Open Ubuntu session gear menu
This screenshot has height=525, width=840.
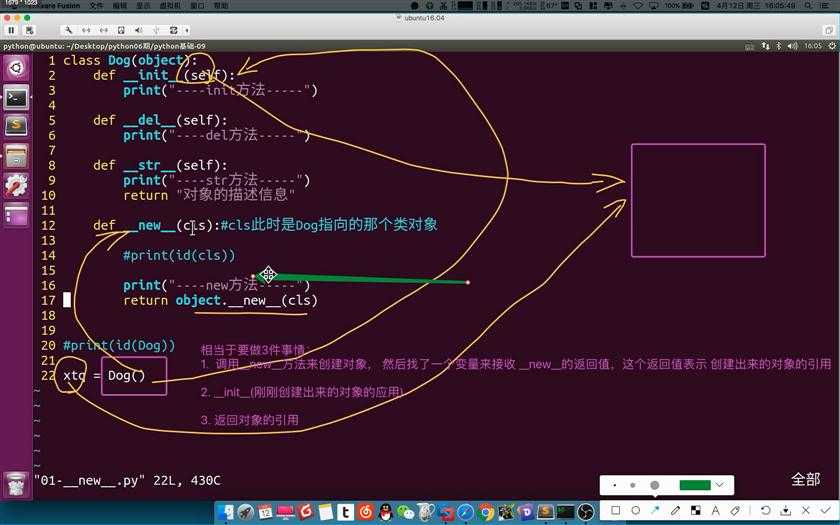[832, 46]
